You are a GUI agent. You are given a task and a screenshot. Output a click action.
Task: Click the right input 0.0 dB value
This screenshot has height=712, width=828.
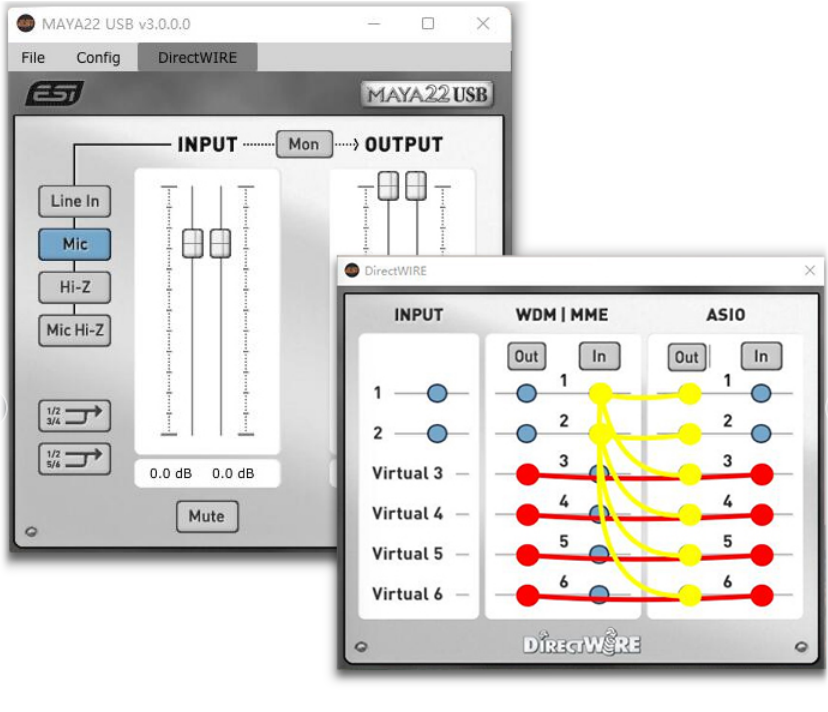tap(233, 473)
